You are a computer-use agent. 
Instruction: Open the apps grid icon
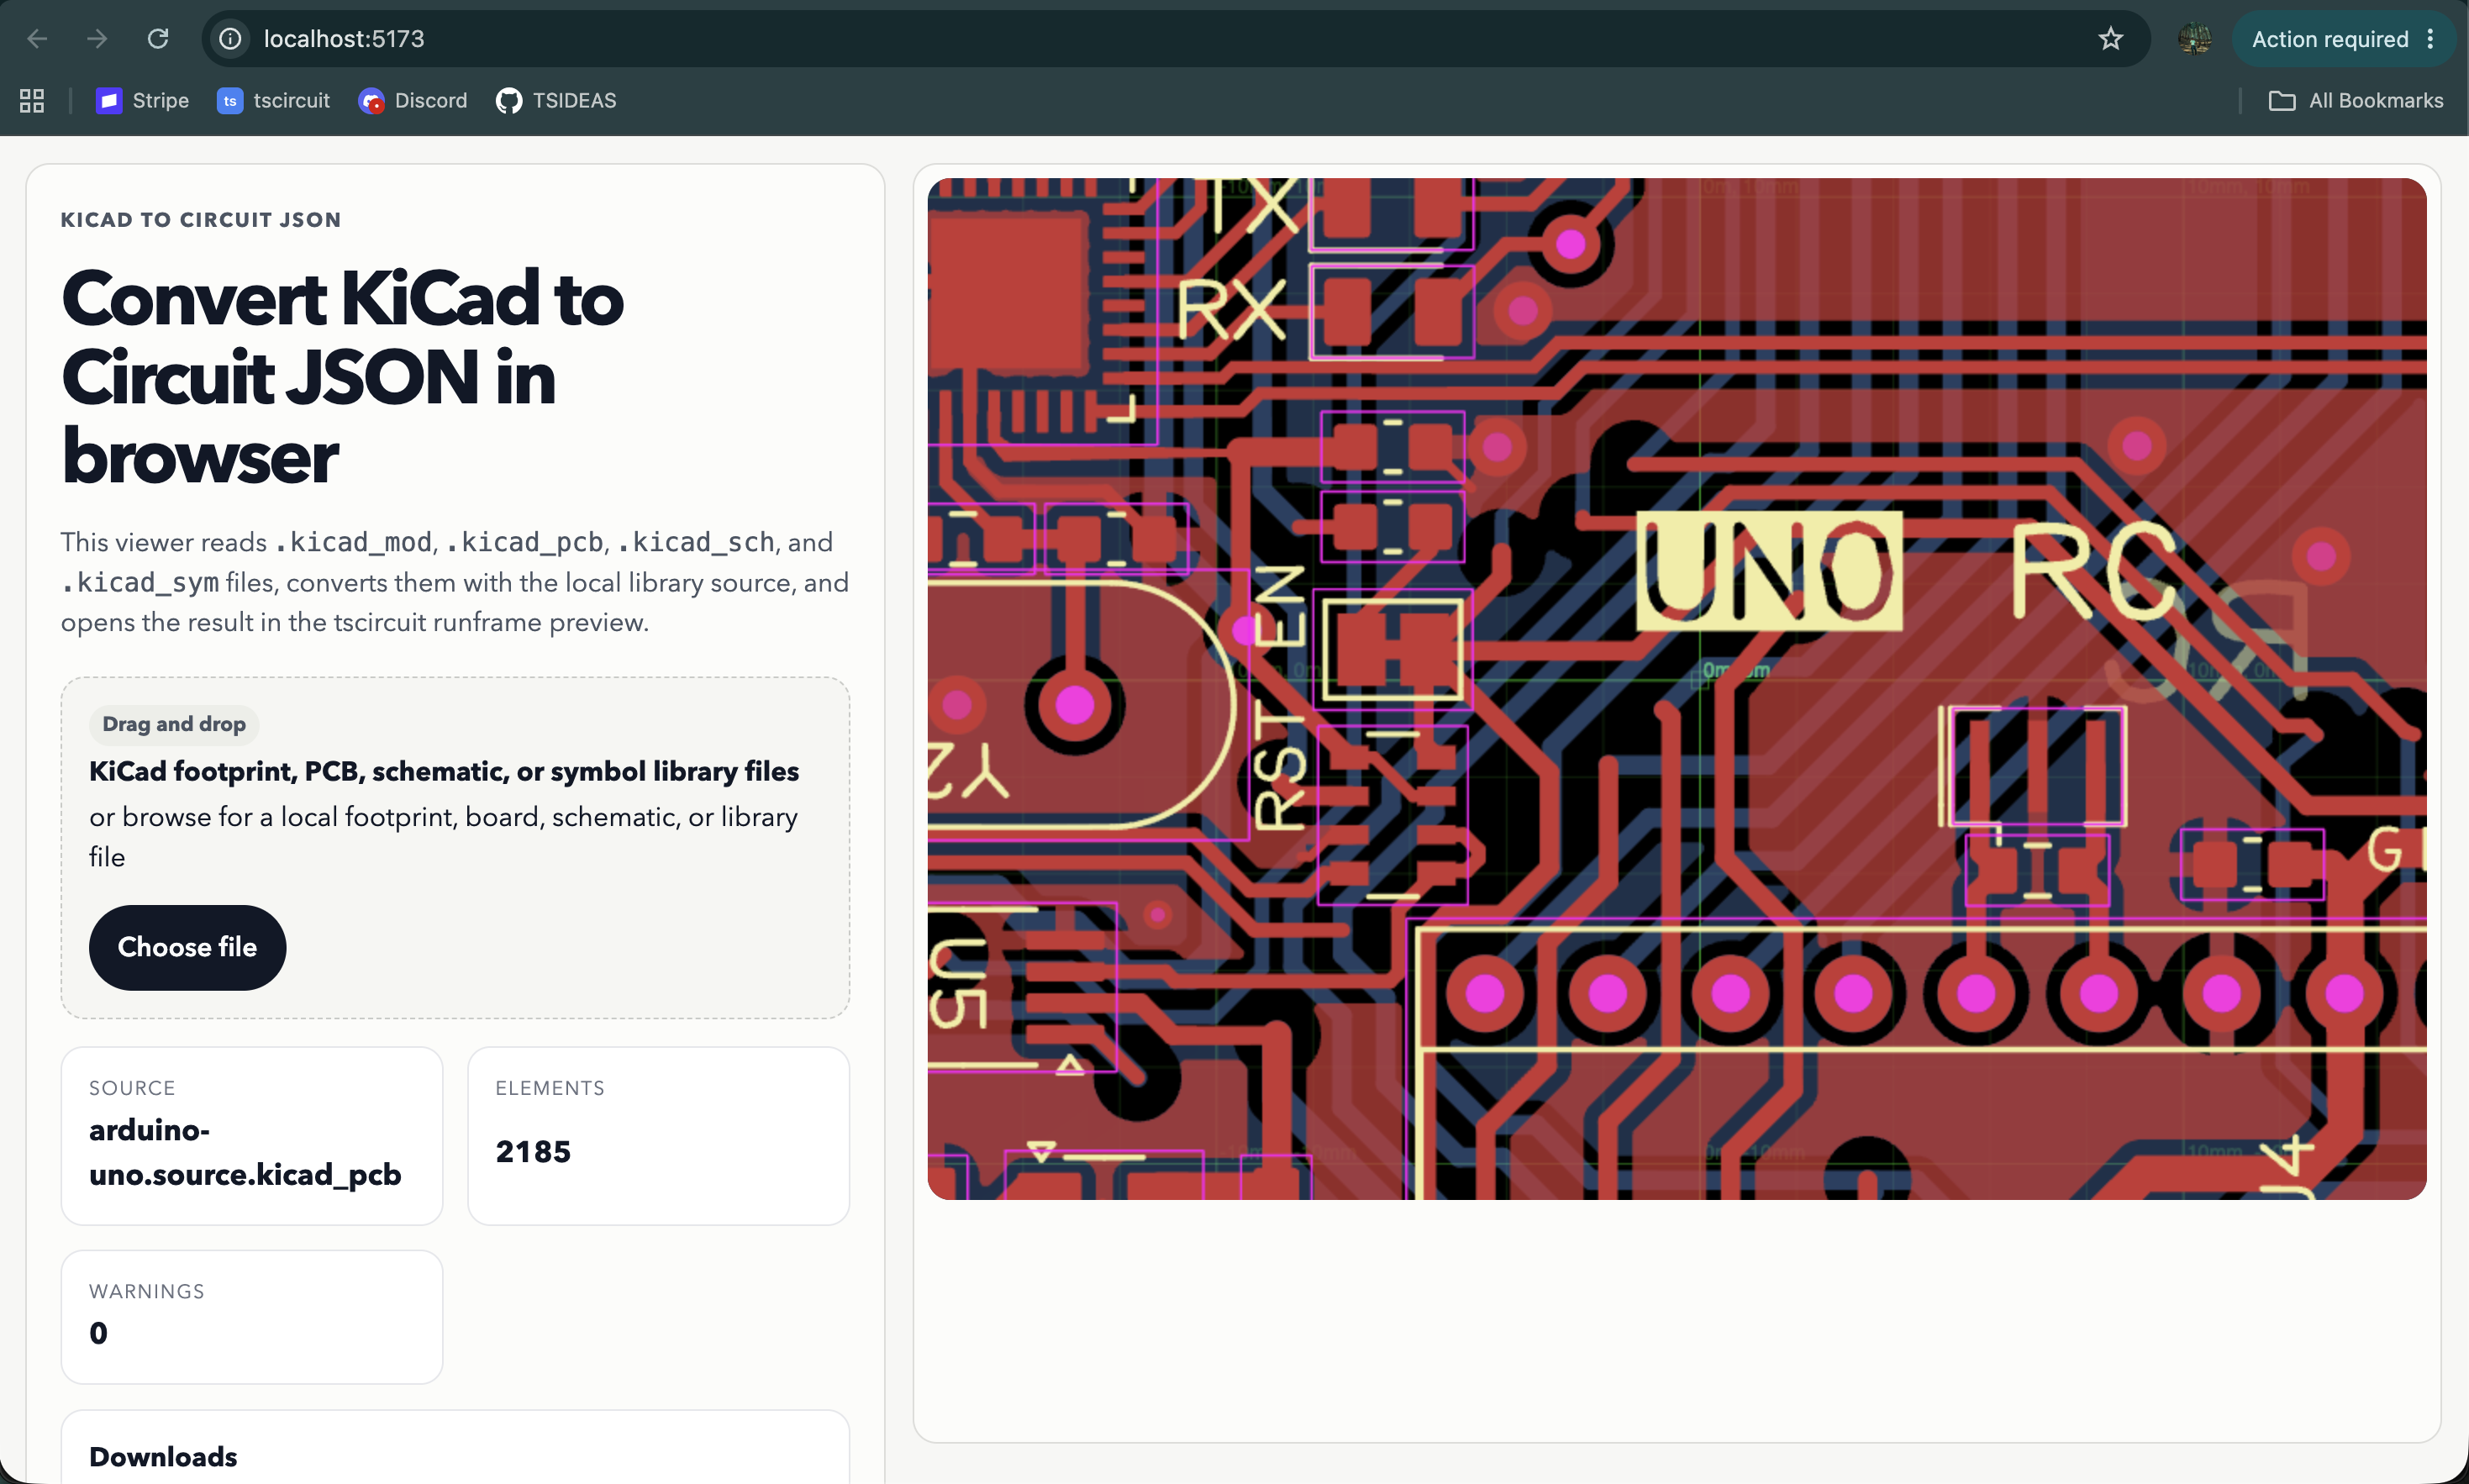(x=32, y=101)
